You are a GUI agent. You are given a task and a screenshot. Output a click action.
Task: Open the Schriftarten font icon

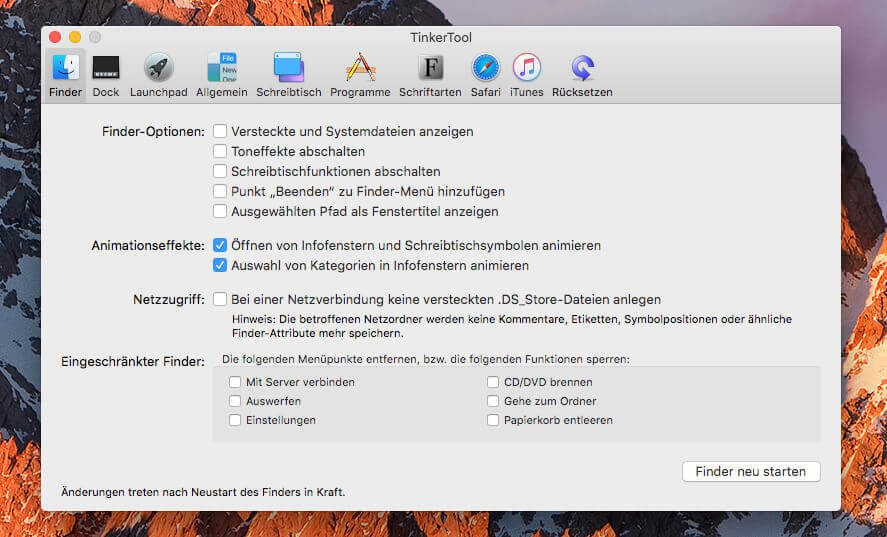[430, 68]
